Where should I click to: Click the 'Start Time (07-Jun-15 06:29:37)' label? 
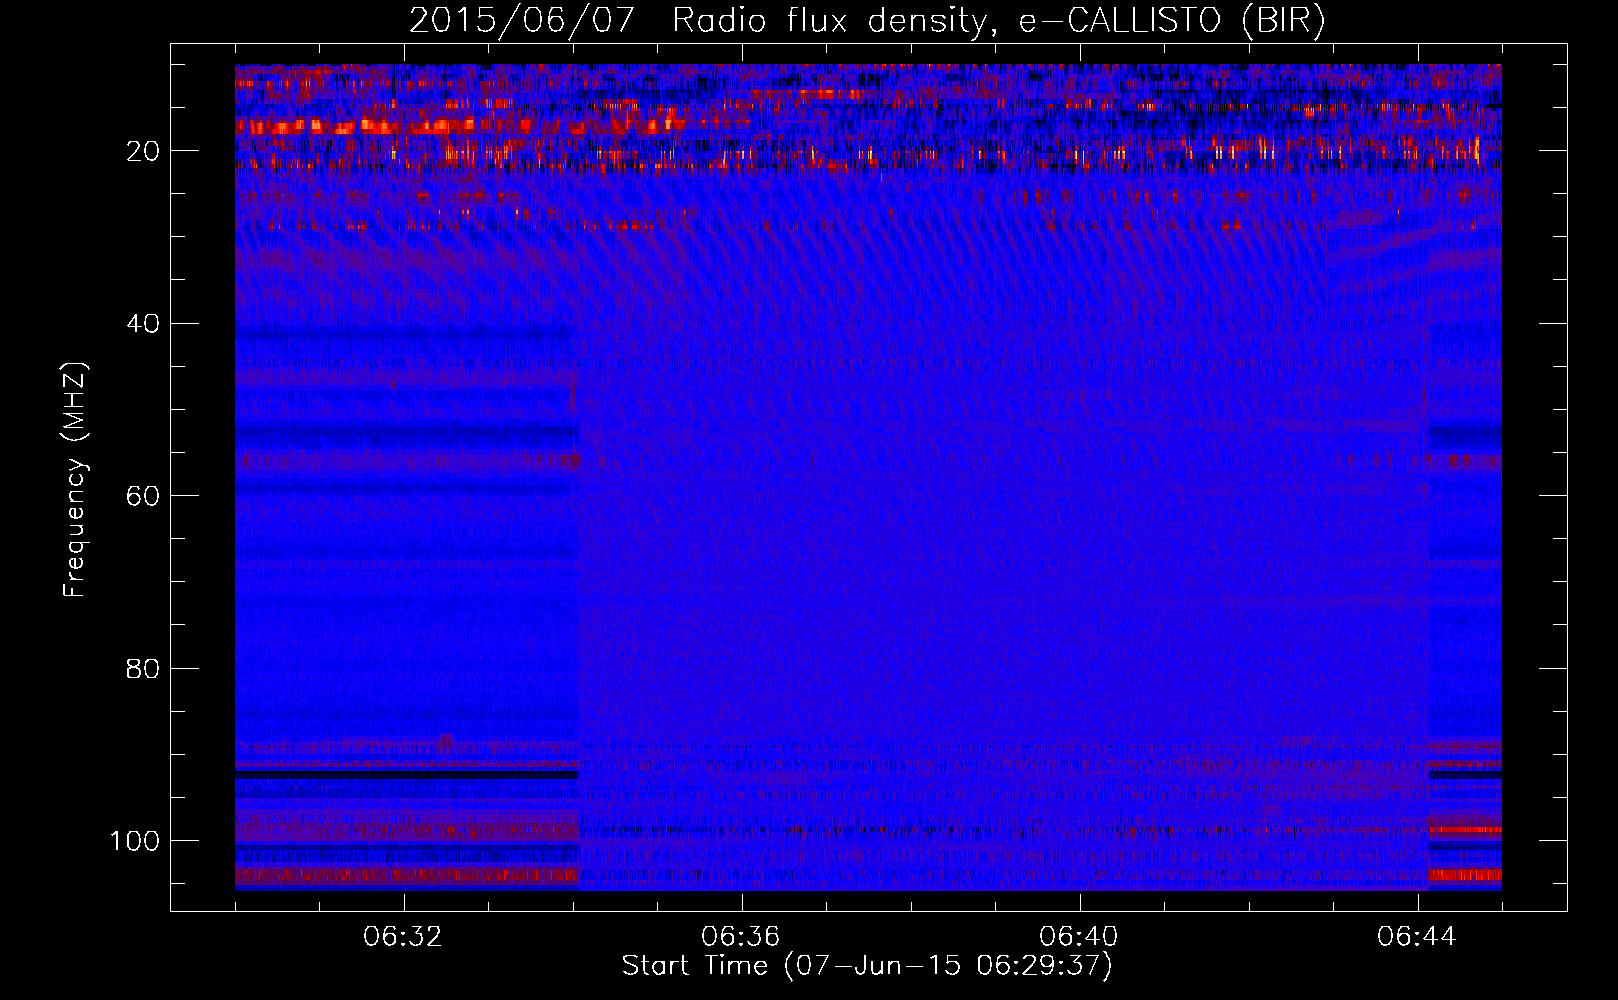click(867, 966)
